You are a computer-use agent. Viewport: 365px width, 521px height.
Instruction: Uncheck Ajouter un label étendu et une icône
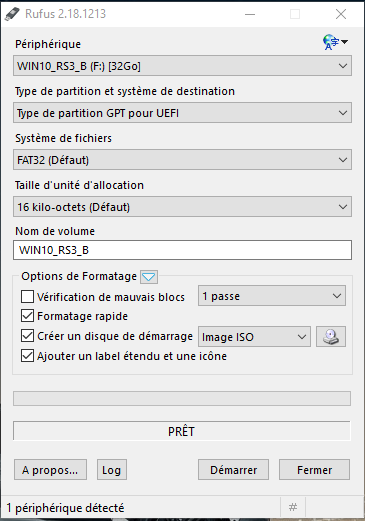pos(27,356)
